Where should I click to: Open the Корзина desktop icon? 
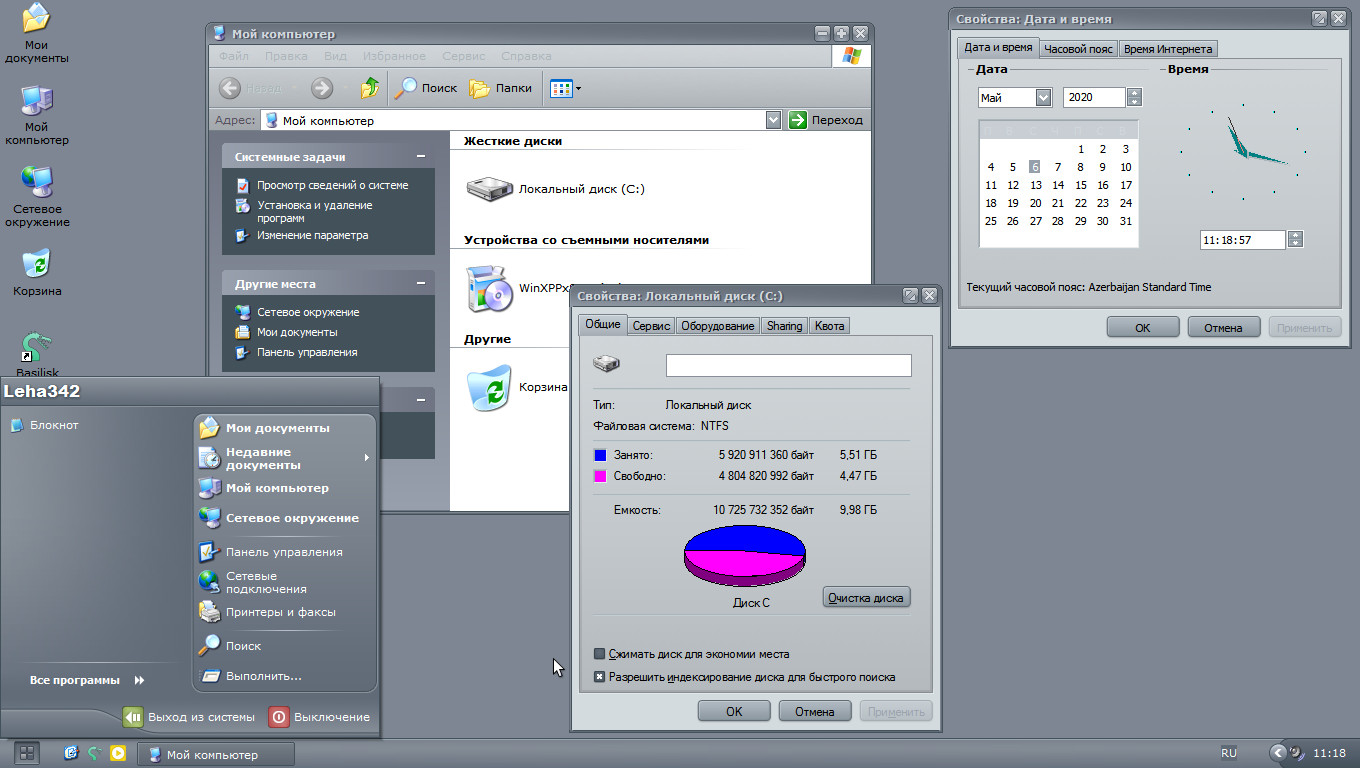37,272
